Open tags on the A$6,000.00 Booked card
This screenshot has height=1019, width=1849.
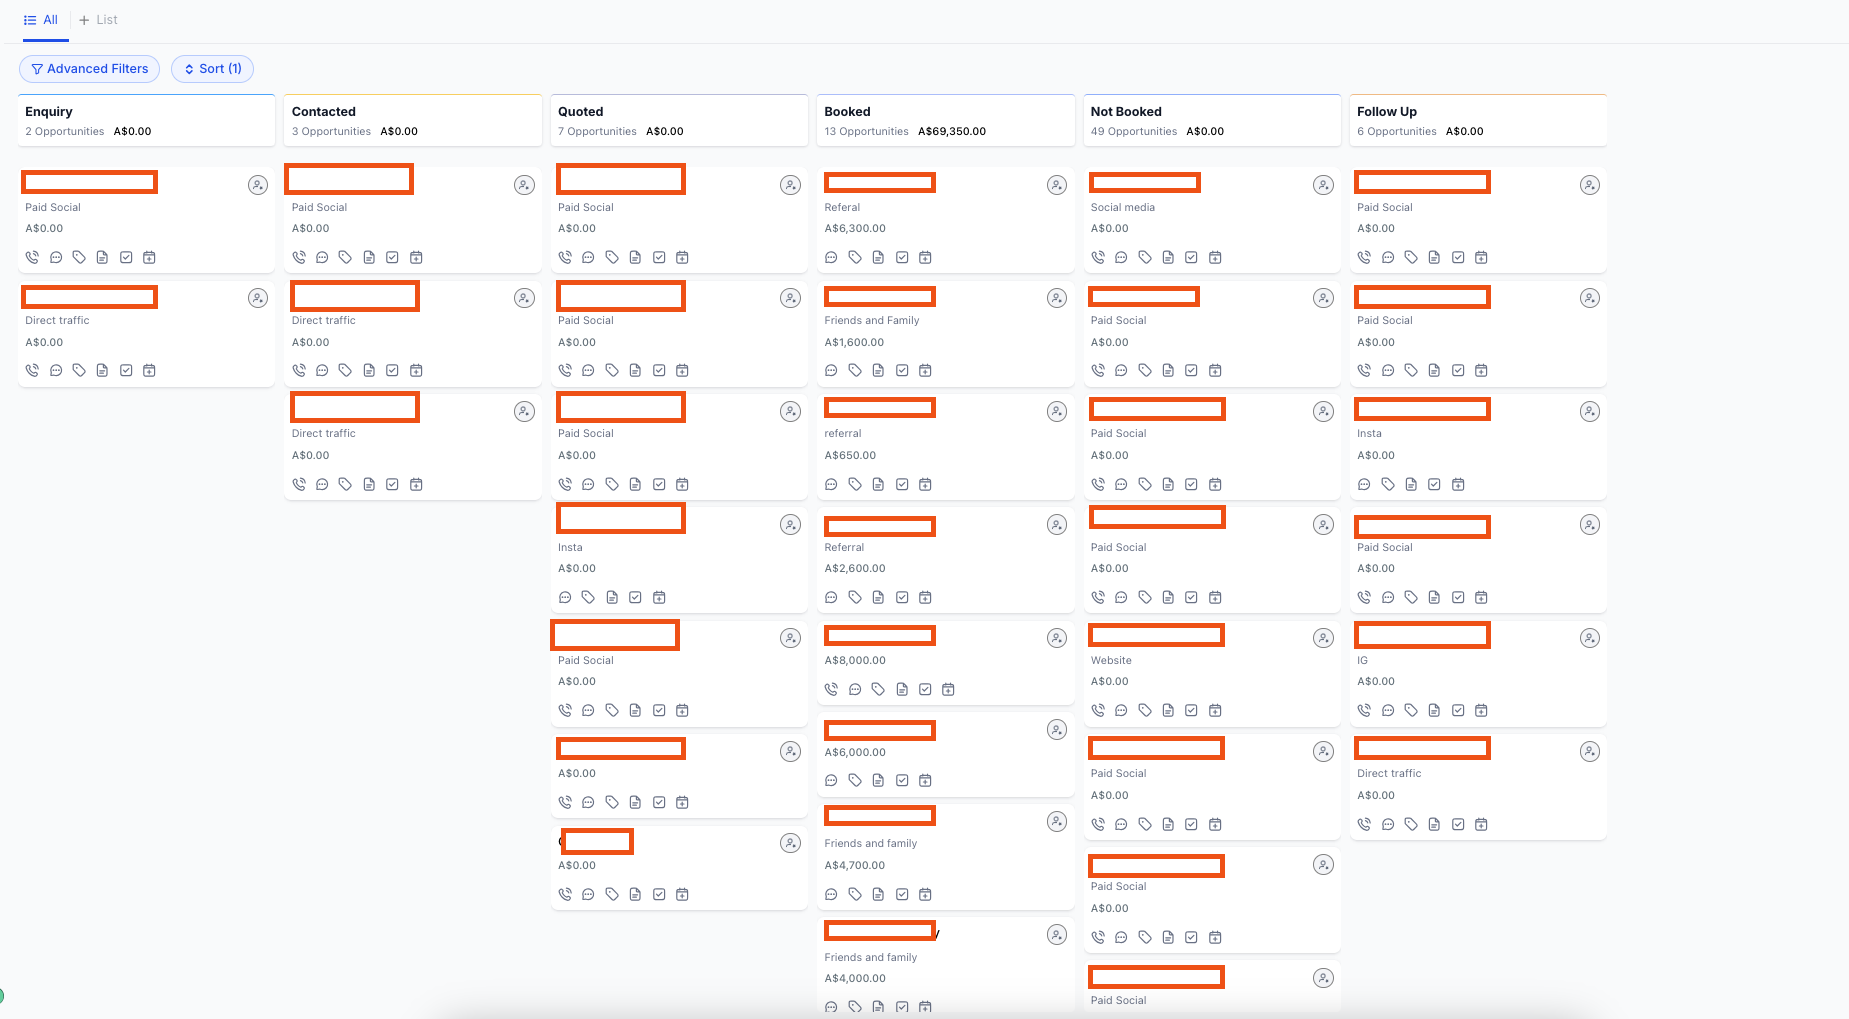(x=855, y=780)
